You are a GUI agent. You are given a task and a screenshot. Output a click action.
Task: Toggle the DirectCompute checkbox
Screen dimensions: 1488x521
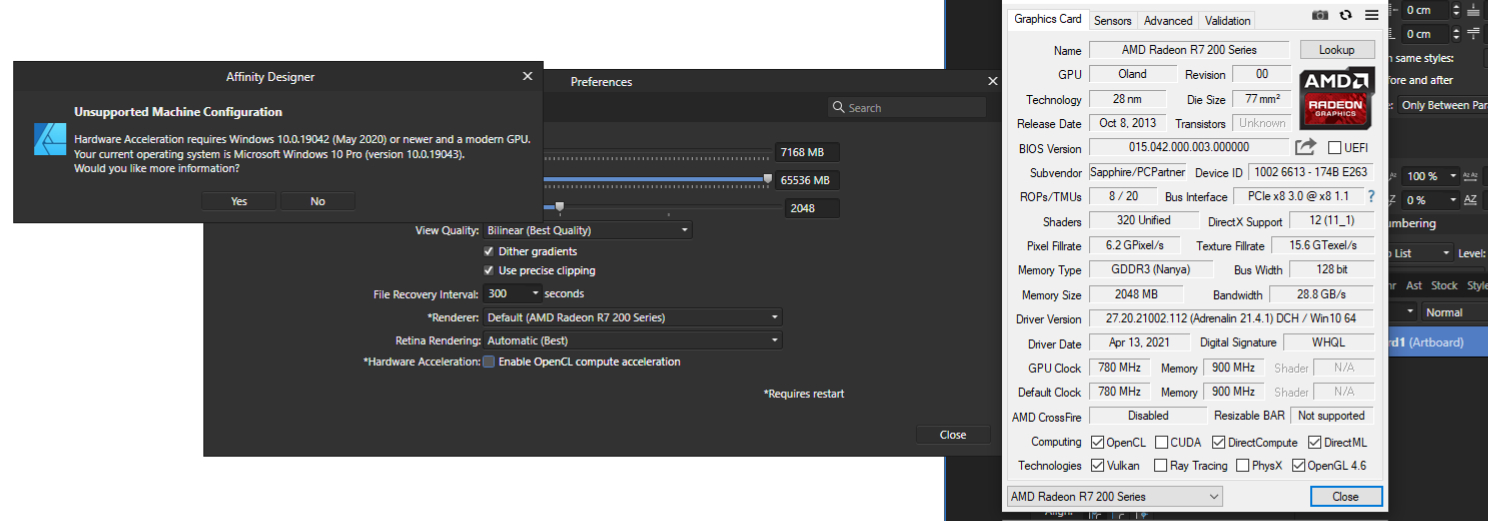click(x=1218, y=442)
